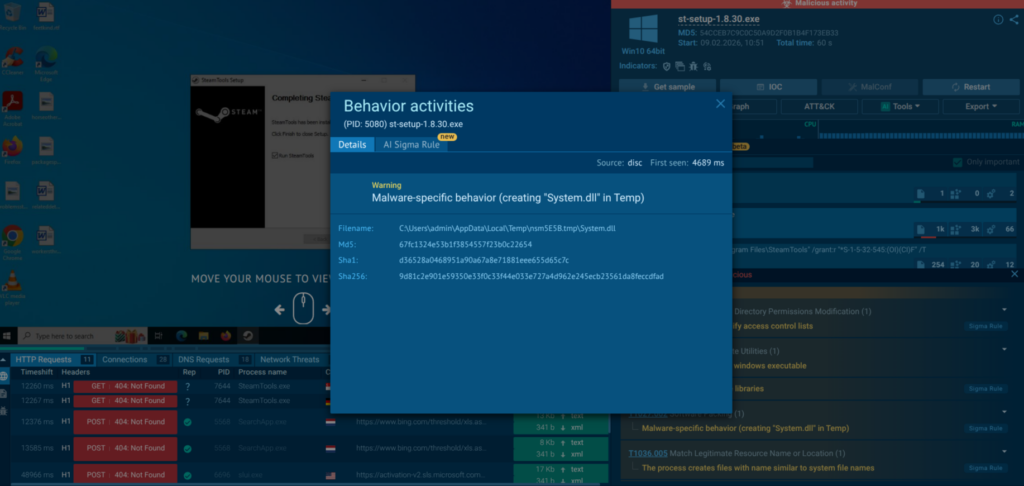Toggle the Run SteamTools checkbox in installer
This screenshot has height=486, width=1024.
pos(275,155)
